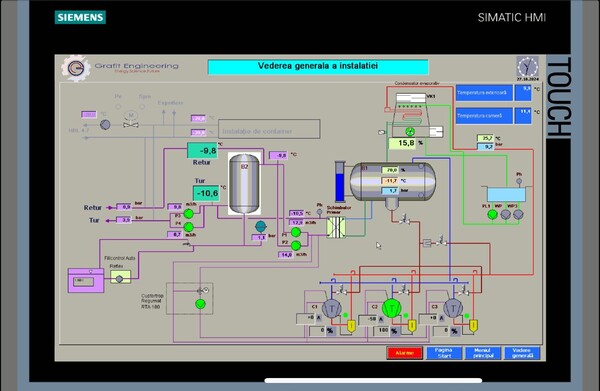This screenshot has height=391, width=600.
Task: Select the Tur temperature -10,6 field
Action: (206, 193)
